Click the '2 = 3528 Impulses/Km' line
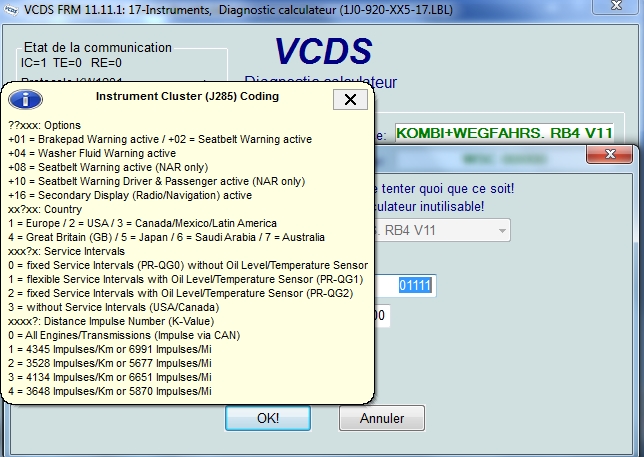This screenshot has height=457, width=644. [110, 363]
